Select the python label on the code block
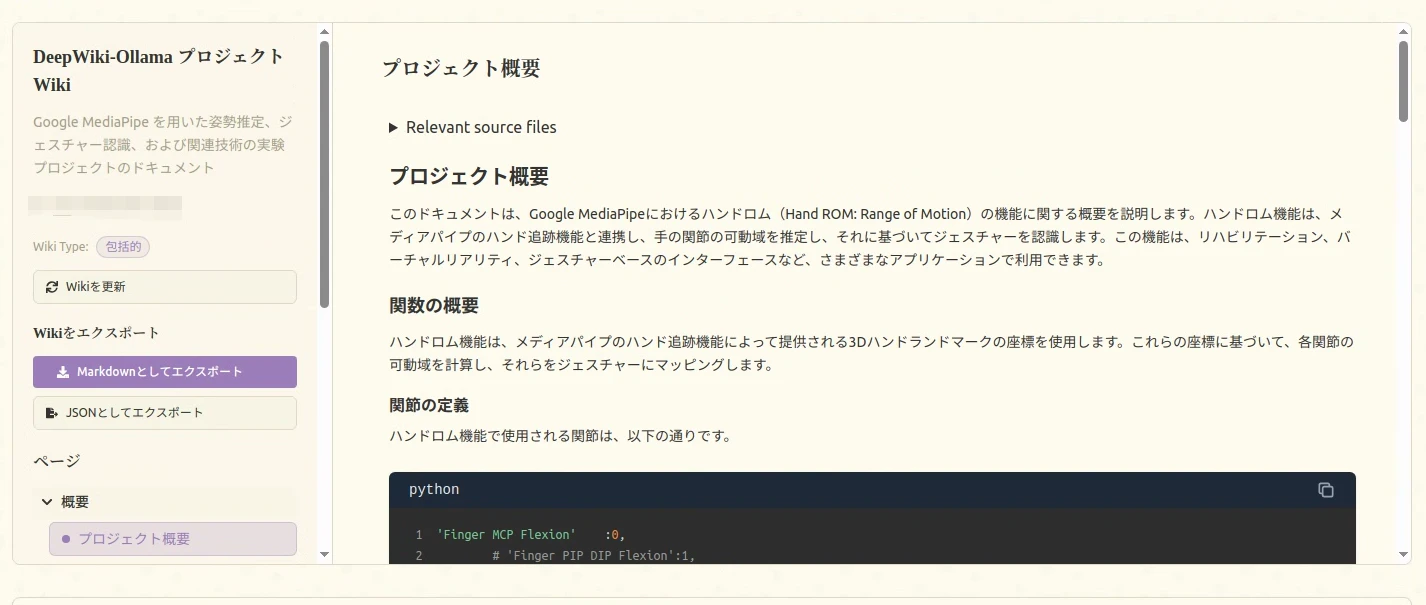This screenshot has height=605, width=1426. [433, 489]
